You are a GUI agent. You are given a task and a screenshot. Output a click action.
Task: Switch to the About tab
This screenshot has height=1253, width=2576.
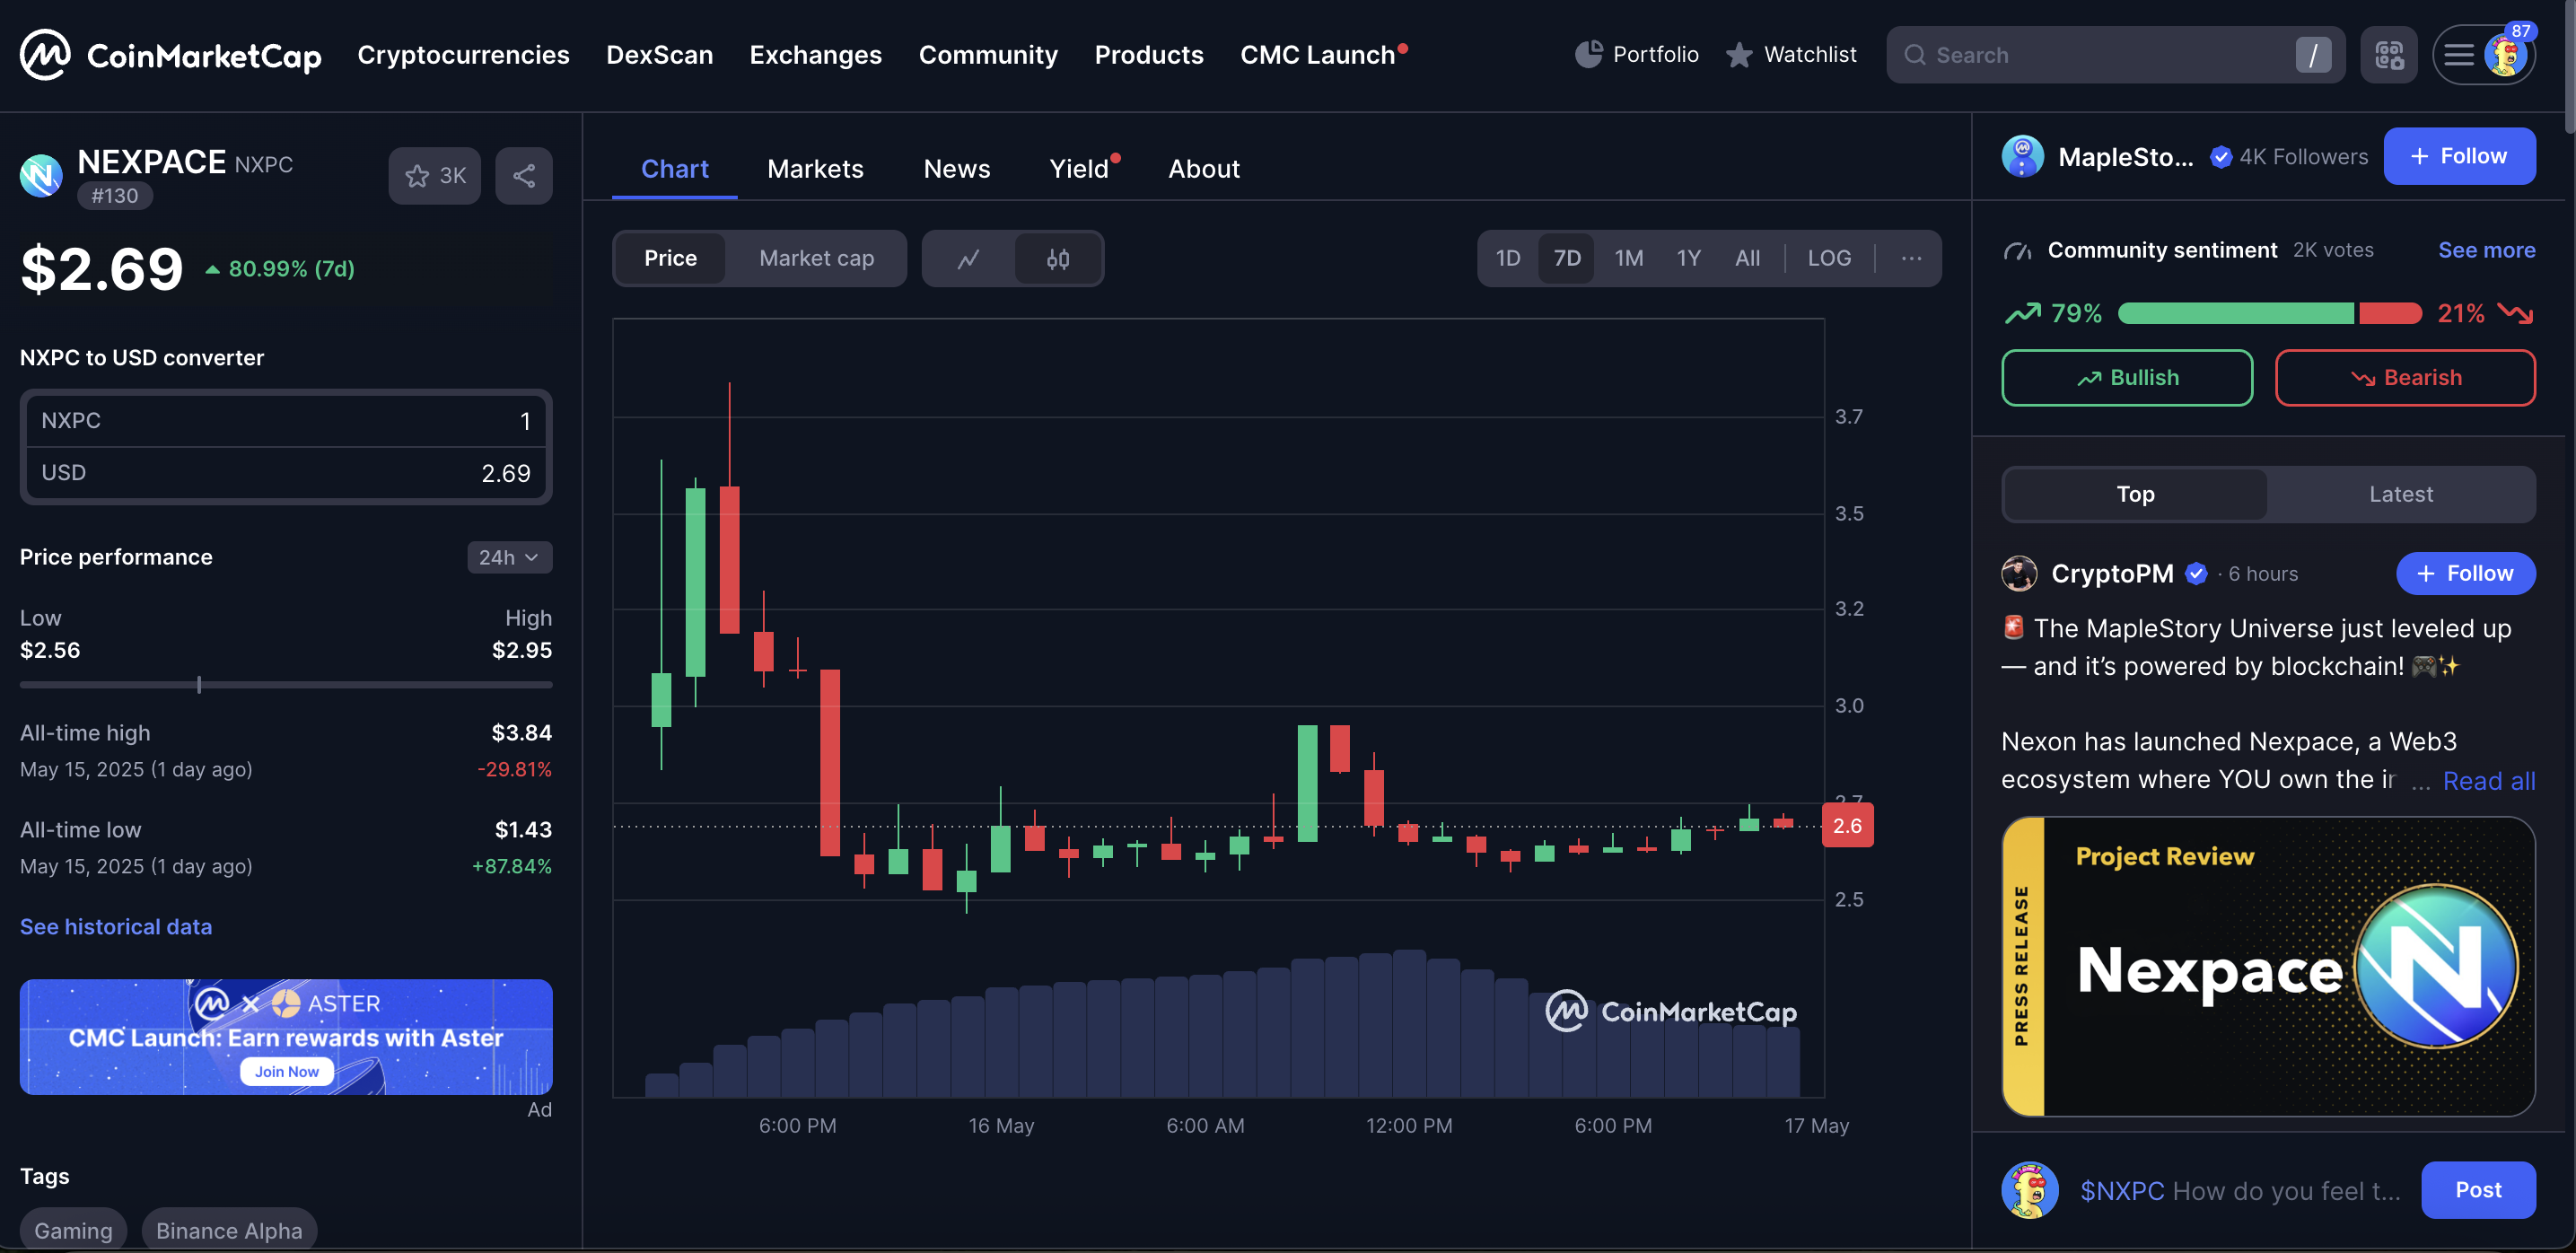pos(1203,169)
